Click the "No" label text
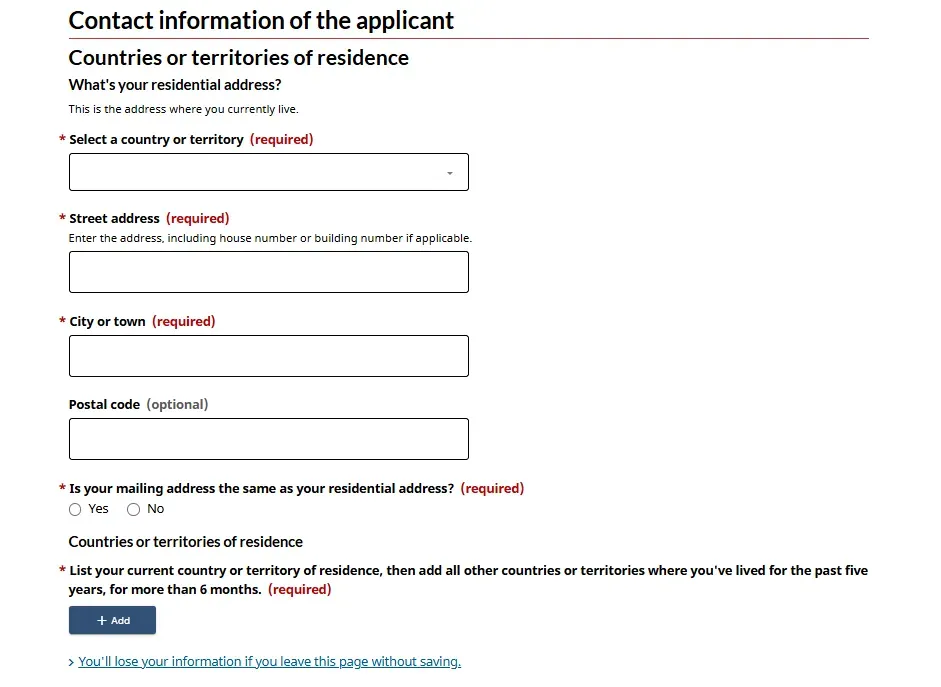941x687 pixels. [155, 509]
